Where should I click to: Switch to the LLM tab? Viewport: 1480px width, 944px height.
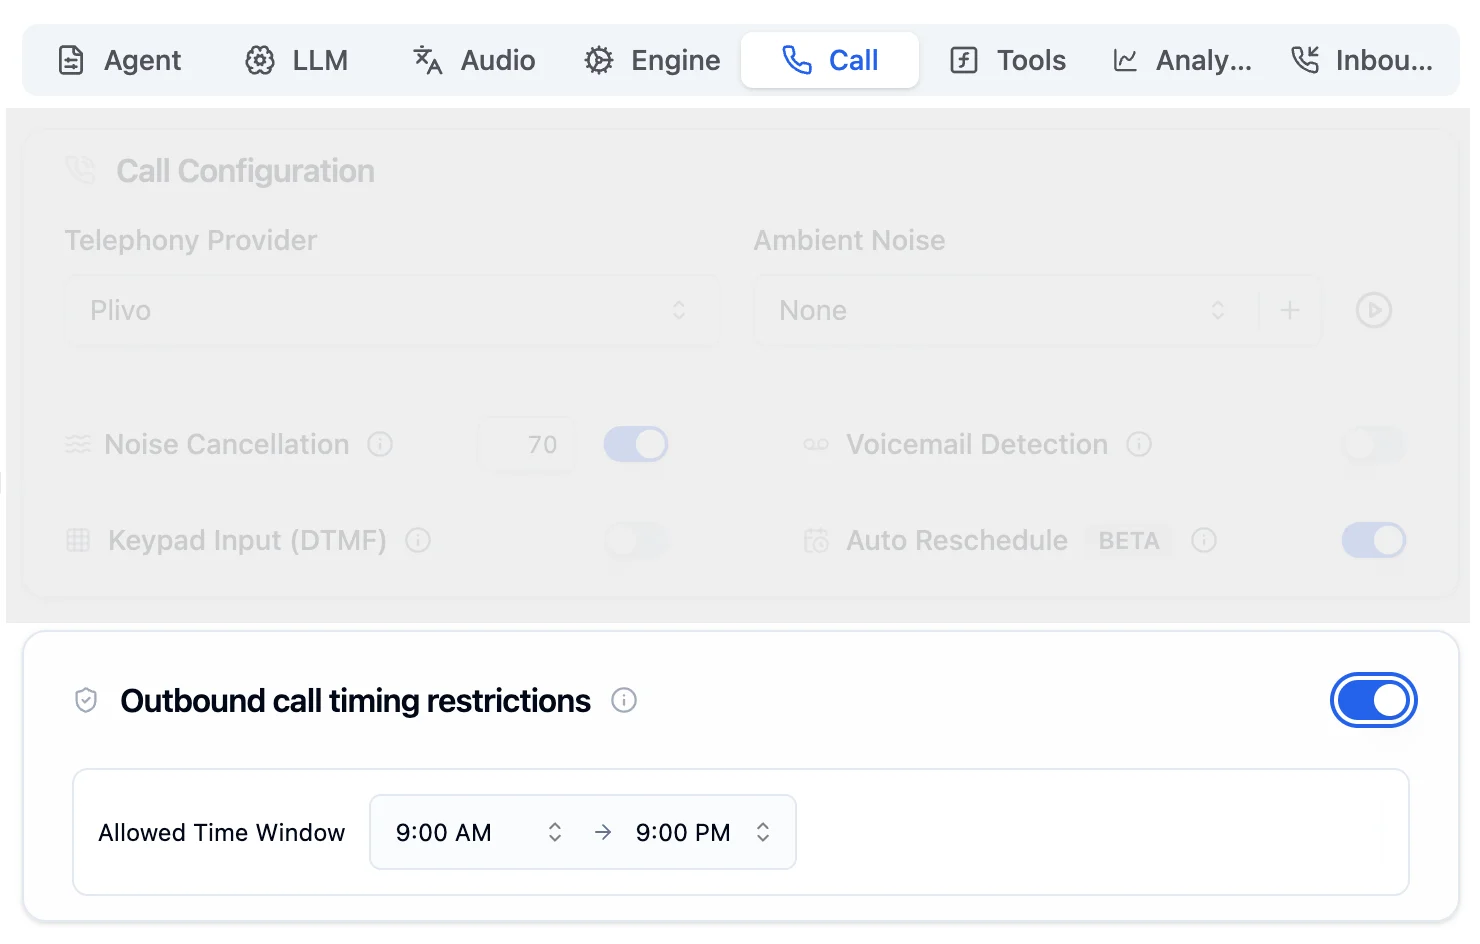click(x=297, y=60)
